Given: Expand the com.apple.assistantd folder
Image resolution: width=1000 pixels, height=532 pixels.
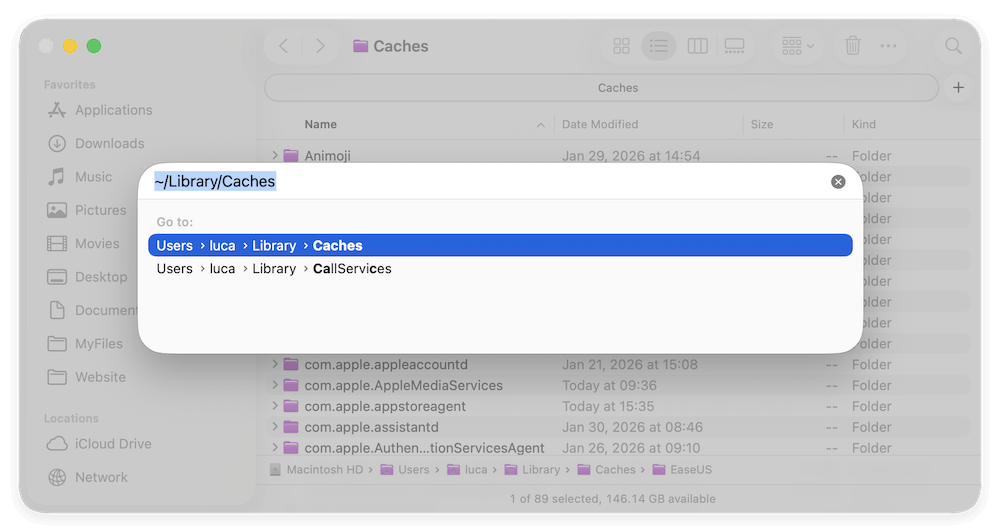Looking at the screenshot, I should (x=274, y=427).
